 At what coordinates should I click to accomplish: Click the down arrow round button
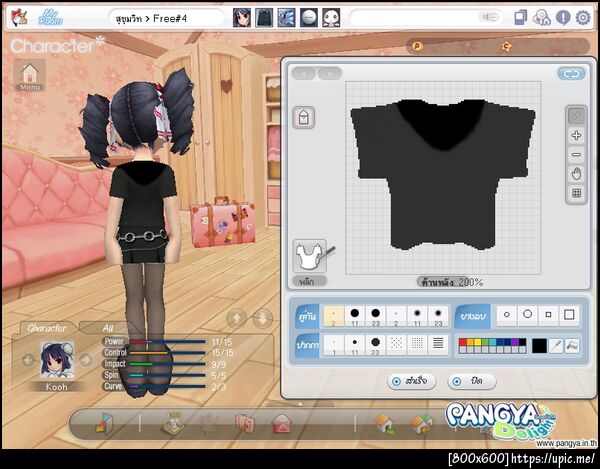(263, 318)
